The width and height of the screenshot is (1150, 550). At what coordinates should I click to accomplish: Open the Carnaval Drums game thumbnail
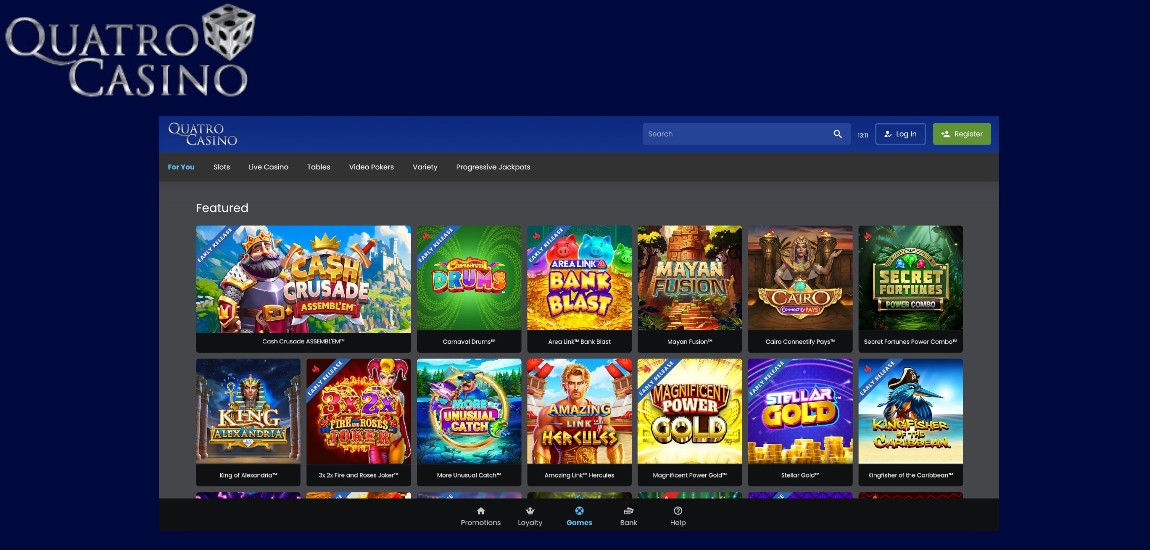click(469, 279)
